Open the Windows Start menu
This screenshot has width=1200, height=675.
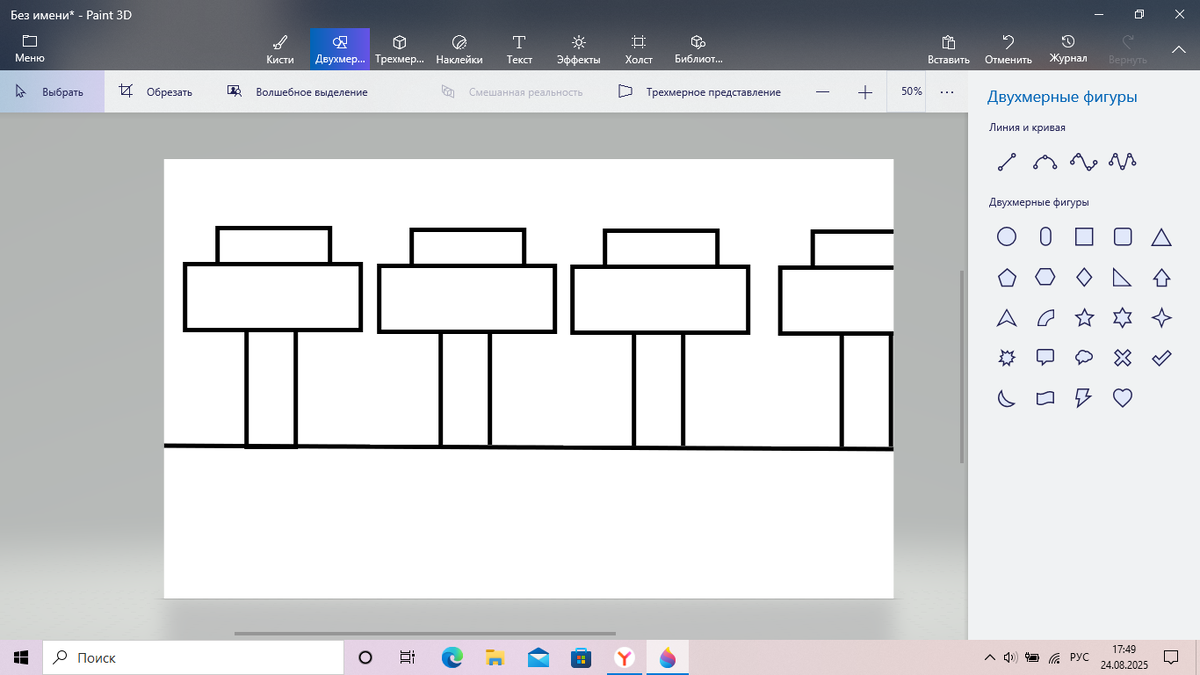tap(21, 657)
